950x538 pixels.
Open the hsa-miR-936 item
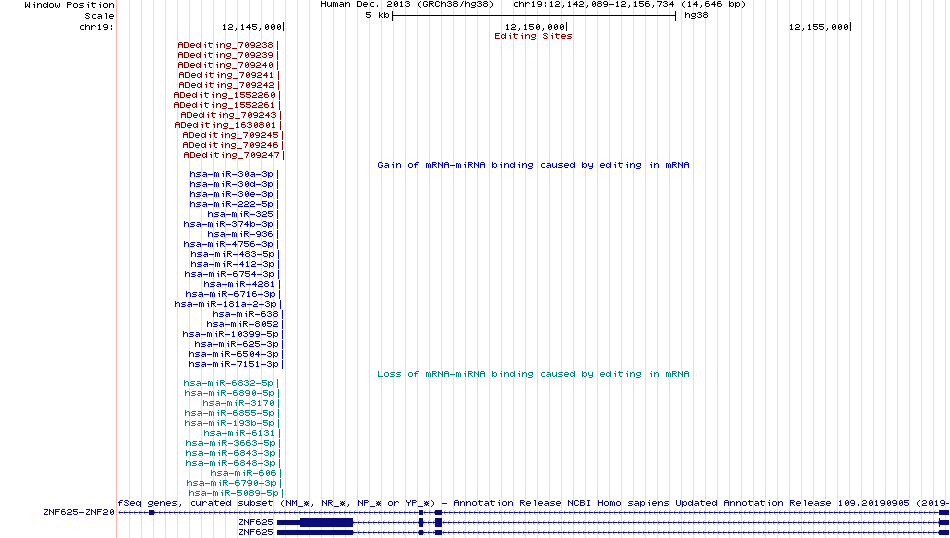[x=241, y=234]
